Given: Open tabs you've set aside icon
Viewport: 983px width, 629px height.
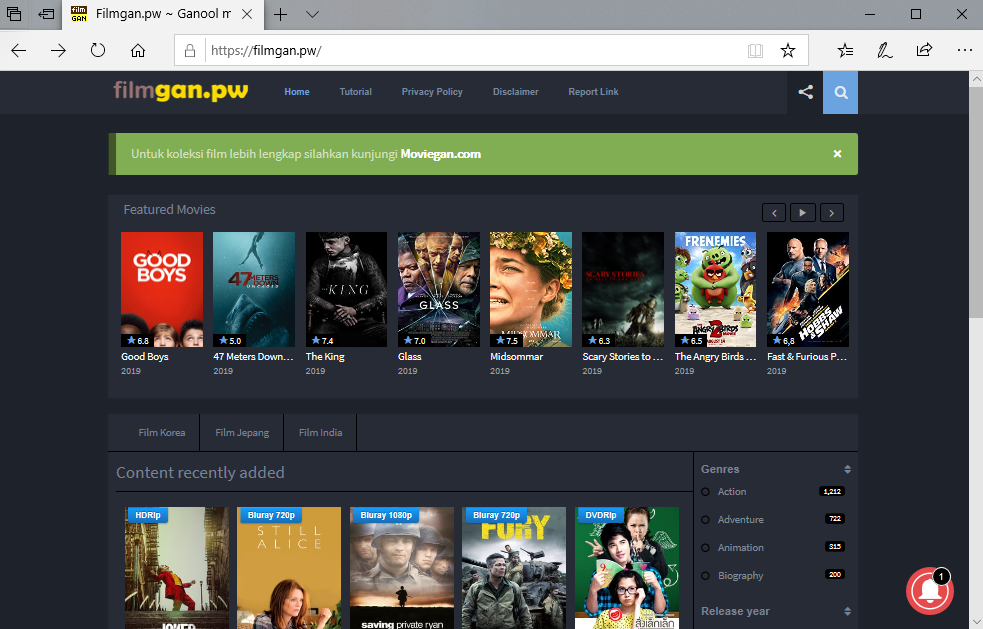Looking at the screenshot, I should (x=14, y=14).
